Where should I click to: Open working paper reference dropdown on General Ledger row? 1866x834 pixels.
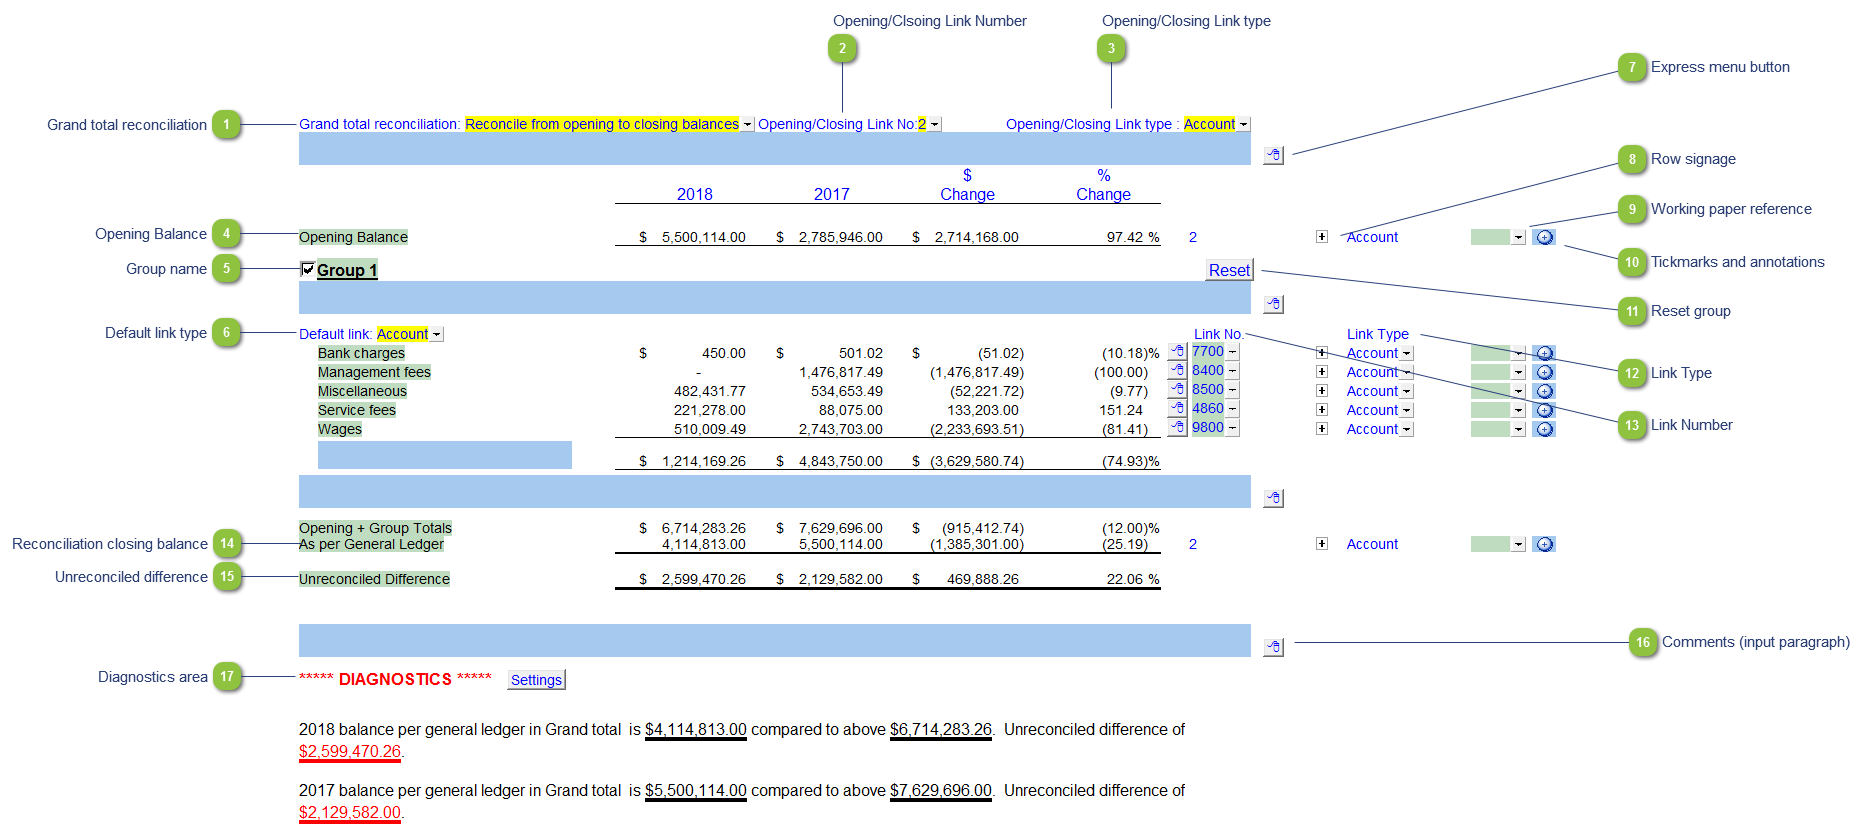pyautogui.click(x=1518, y=545)
